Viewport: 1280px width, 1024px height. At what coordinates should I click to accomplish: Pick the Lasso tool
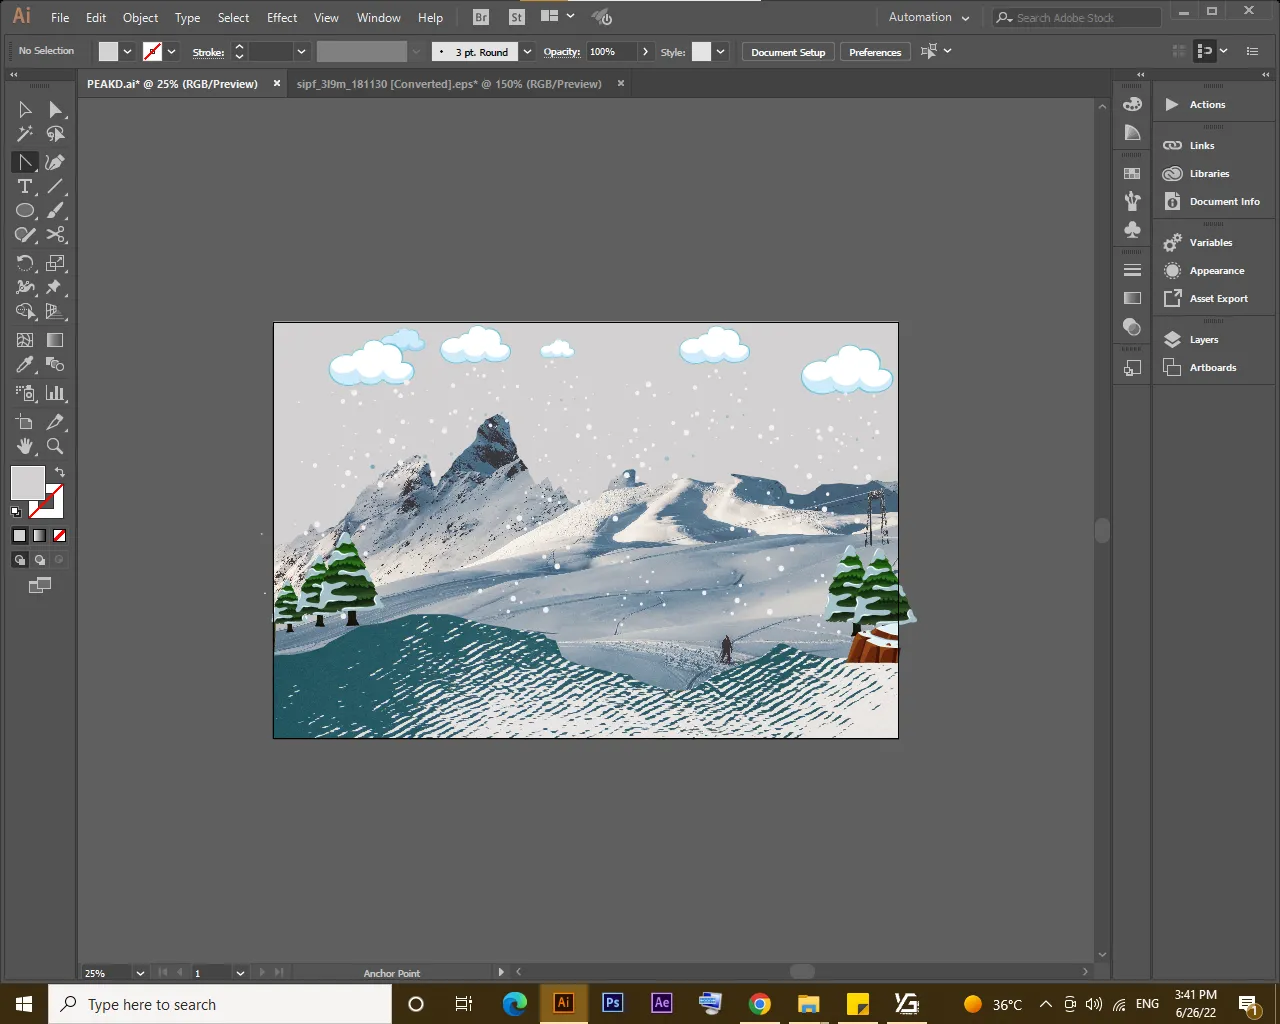(56, 134)
